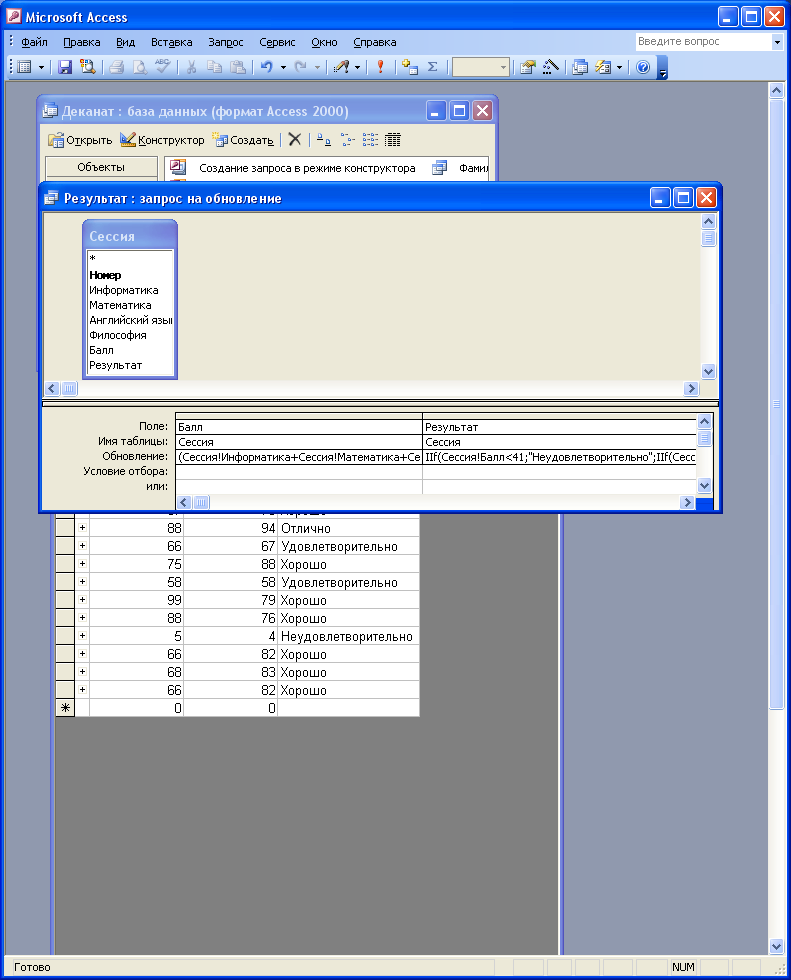This screenshot has height=980, width=791.
Task: Click the Undo arrow icon
Action: 267,67
